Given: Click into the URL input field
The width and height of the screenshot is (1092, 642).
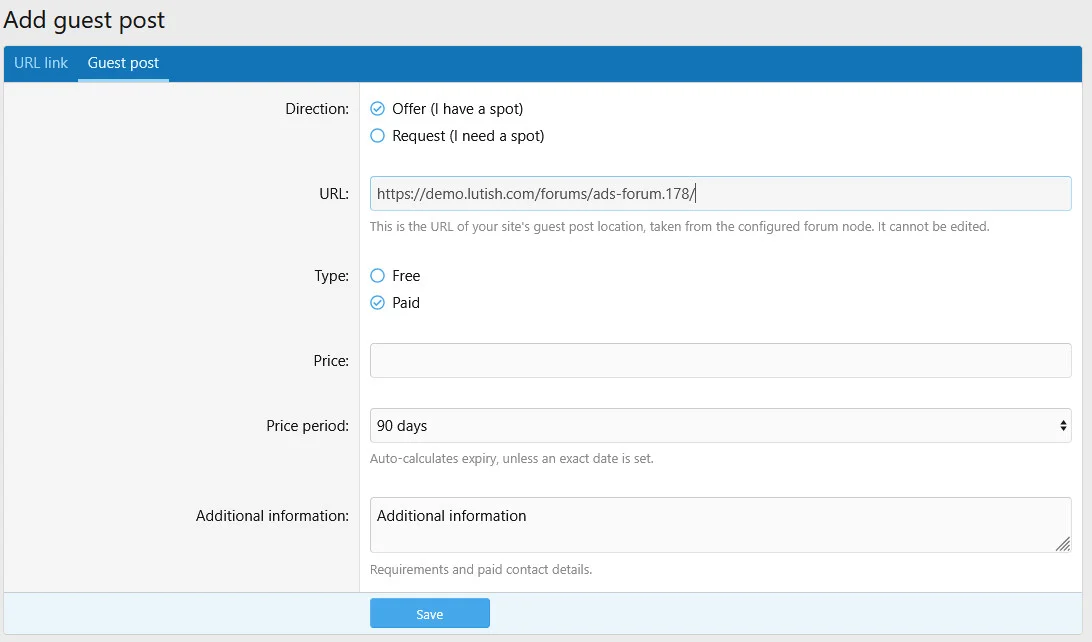Looking at the screenshot, I should [x=720, y=194].
